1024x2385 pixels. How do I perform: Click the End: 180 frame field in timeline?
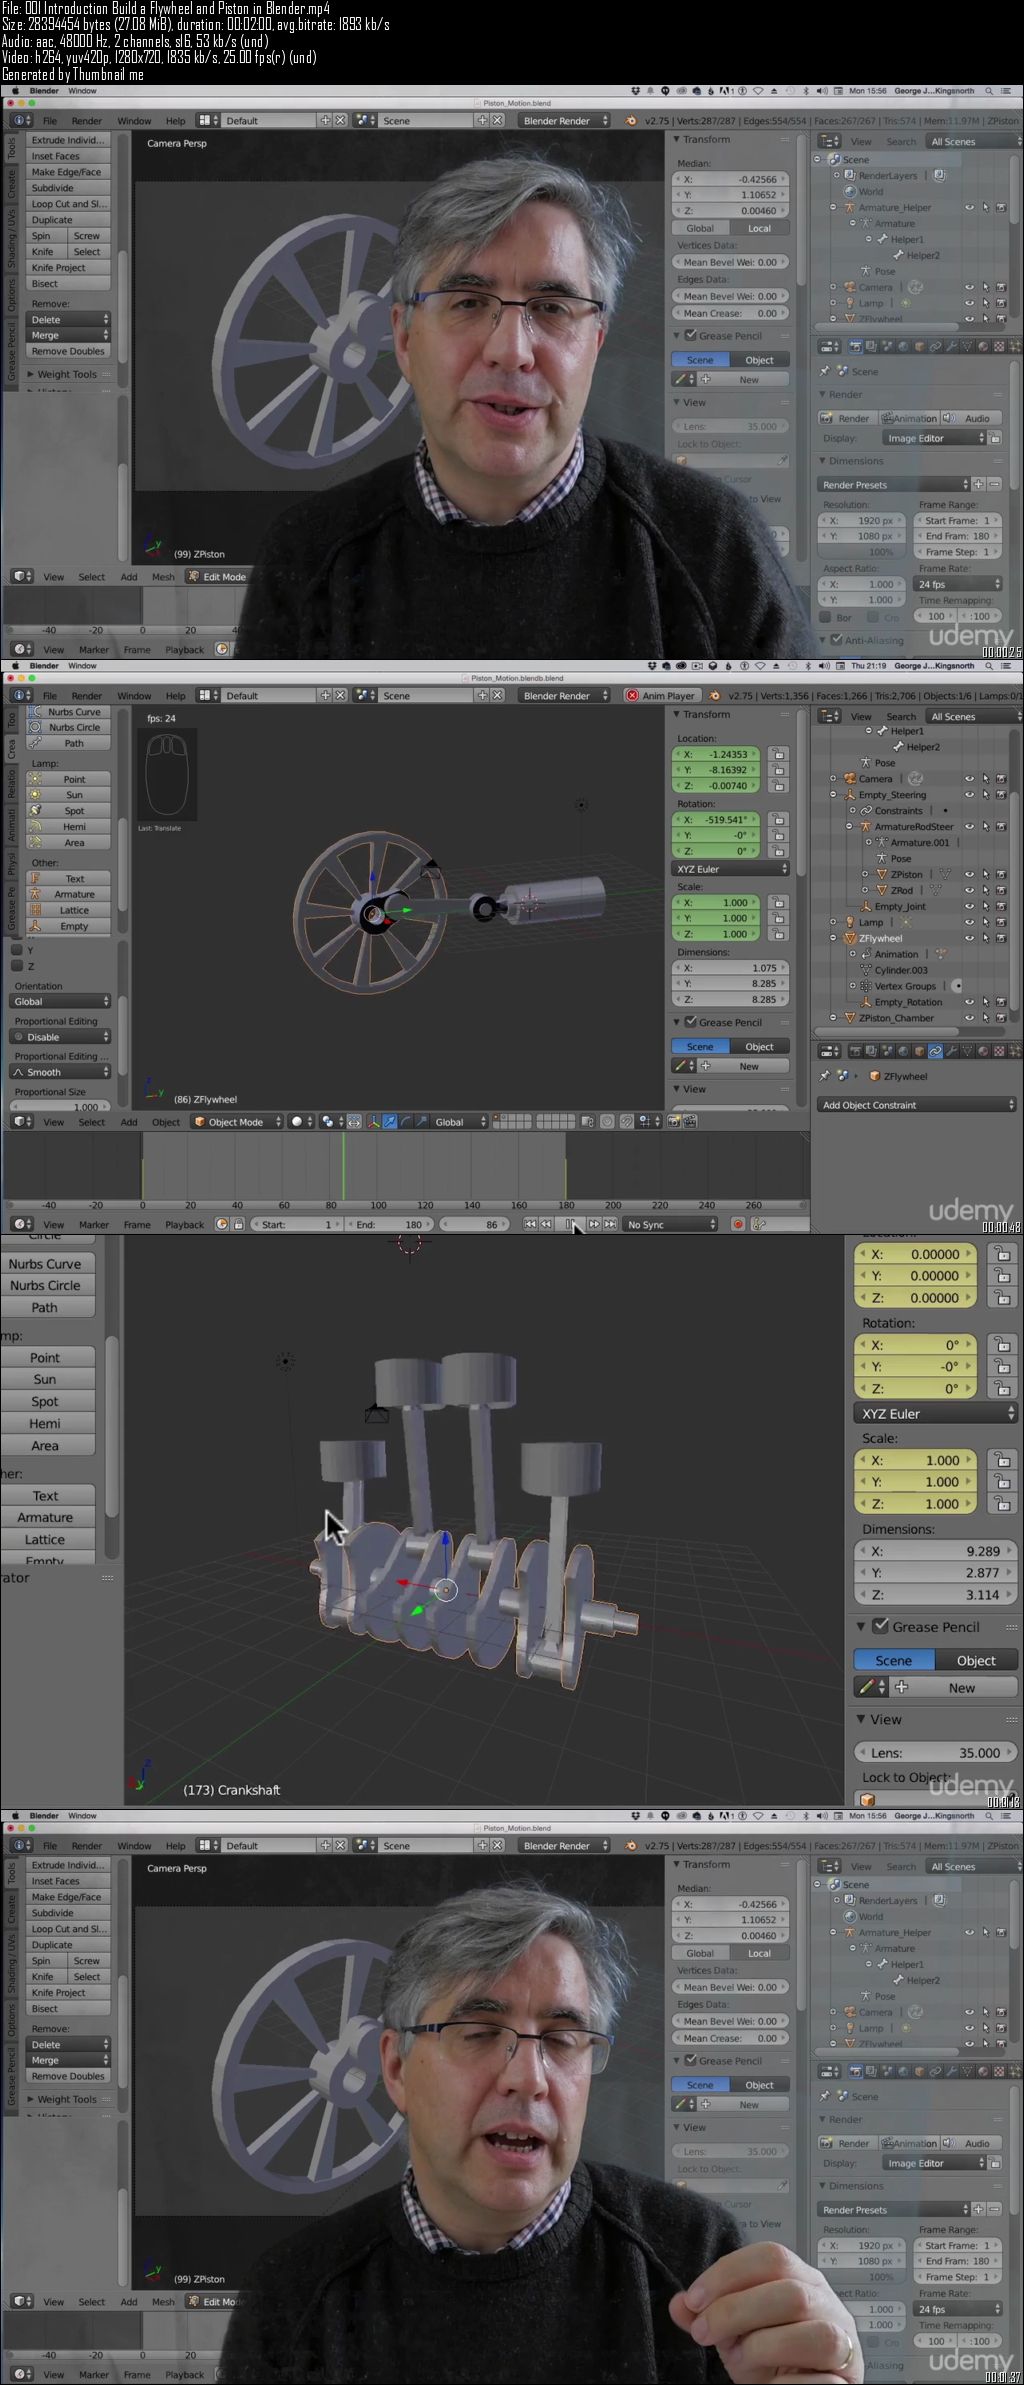391,1224
